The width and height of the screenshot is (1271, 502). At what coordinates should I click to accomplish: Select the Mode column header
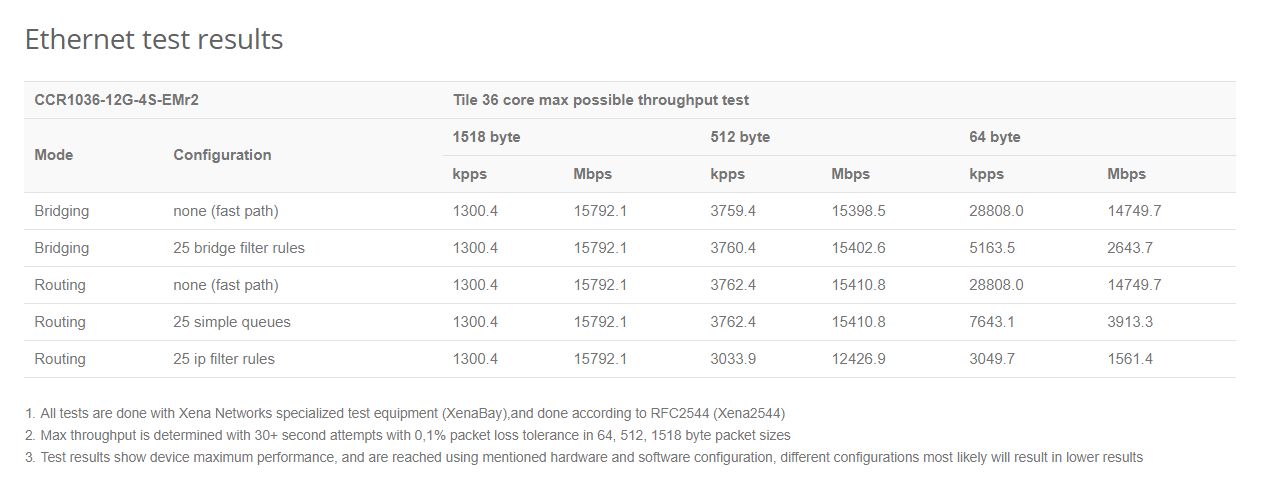pos(54,155)
